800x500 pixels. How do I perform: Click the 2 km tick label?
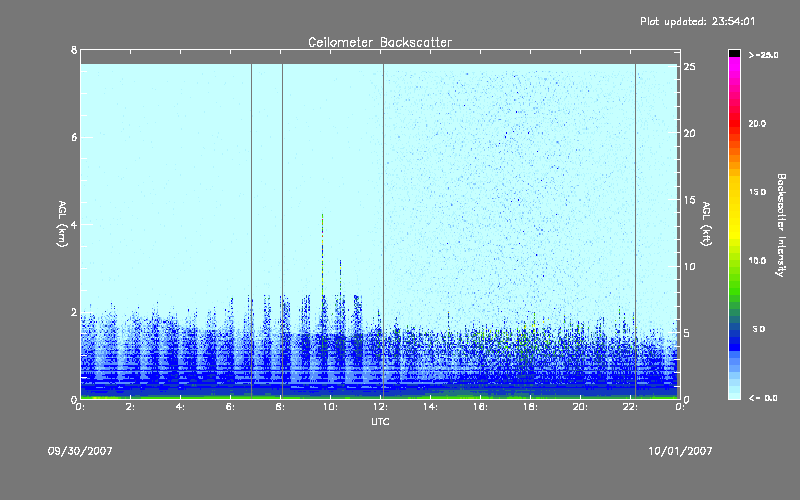(74, 312)
